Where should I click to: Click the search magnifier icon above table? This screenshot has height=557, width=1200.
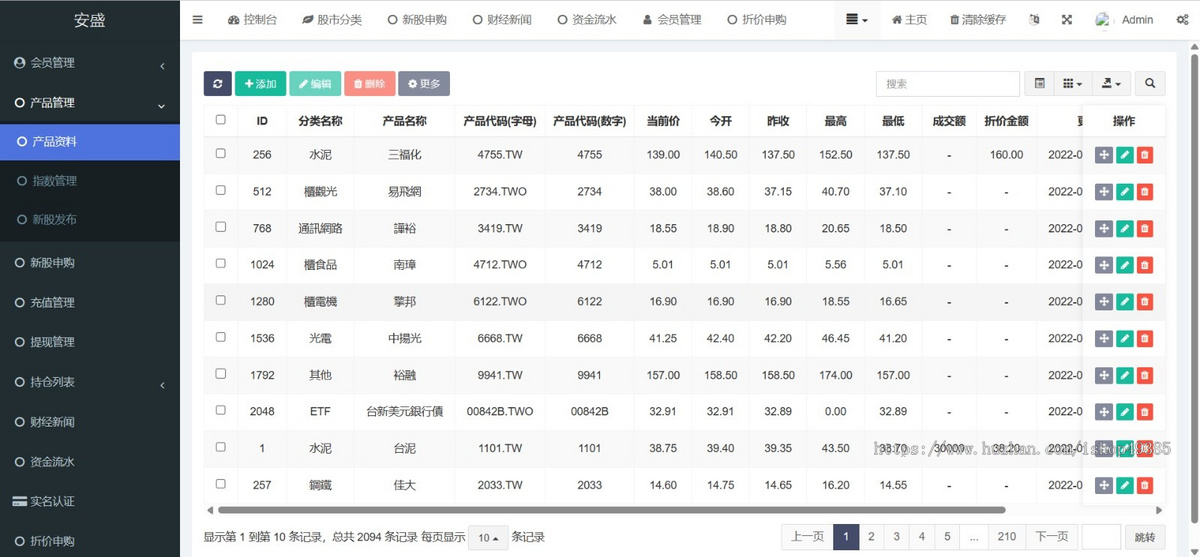(x=1150, y=84)
